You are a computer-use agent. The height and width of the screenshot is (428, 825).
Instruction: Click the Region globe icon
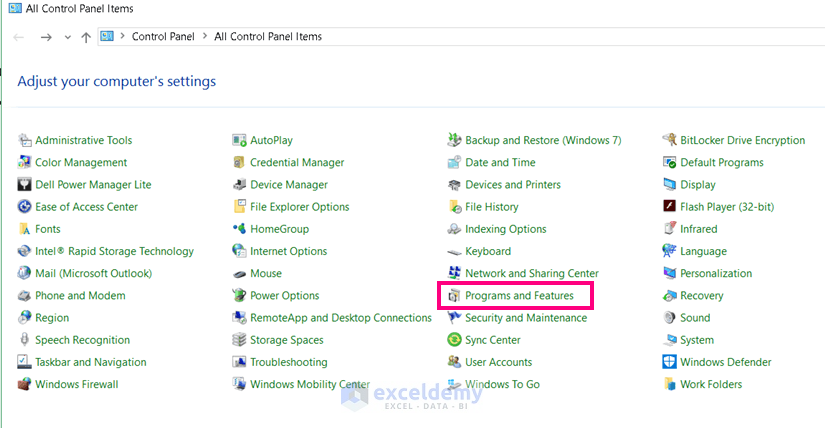[24, 317]
